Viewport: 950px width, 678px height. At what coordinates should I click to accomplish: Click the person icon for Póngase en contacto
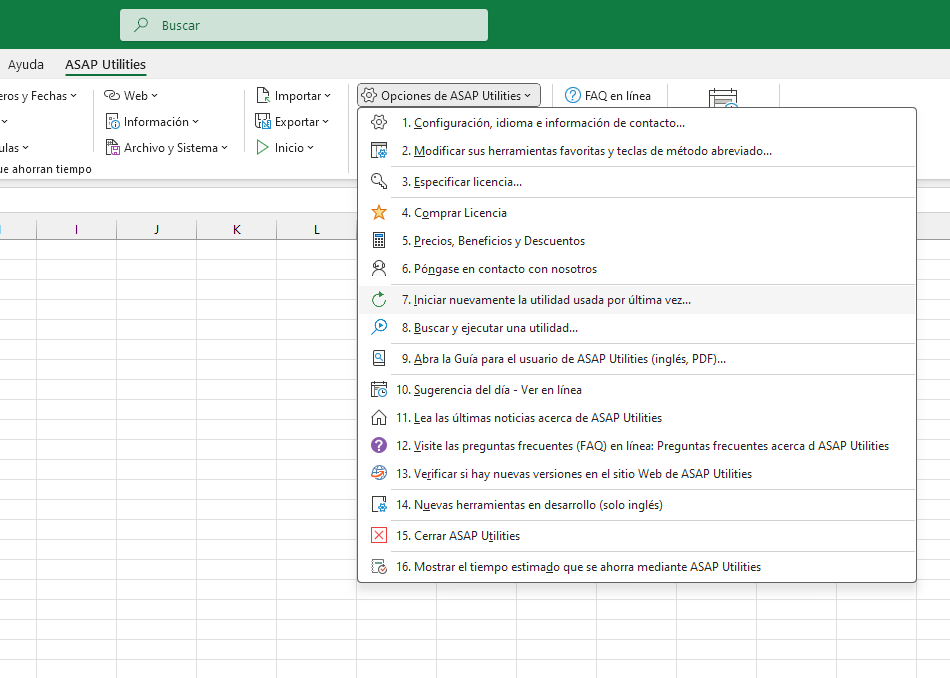point(379,268)
